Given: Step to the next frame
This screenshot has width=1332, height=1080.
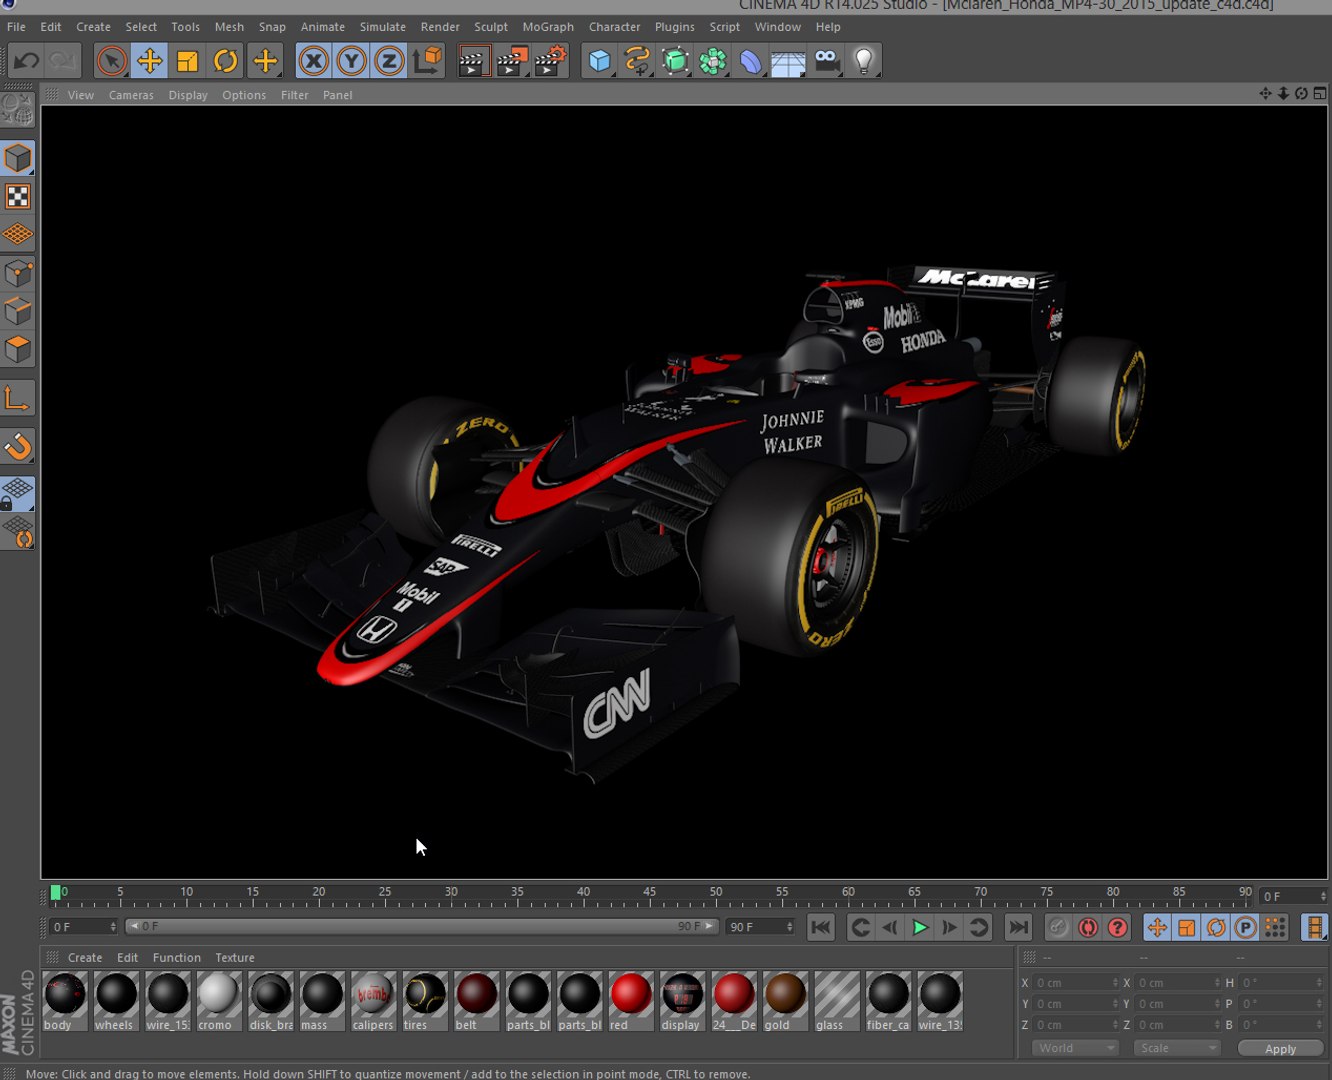Looking at the screenshot, I should [x=949, y=927].
